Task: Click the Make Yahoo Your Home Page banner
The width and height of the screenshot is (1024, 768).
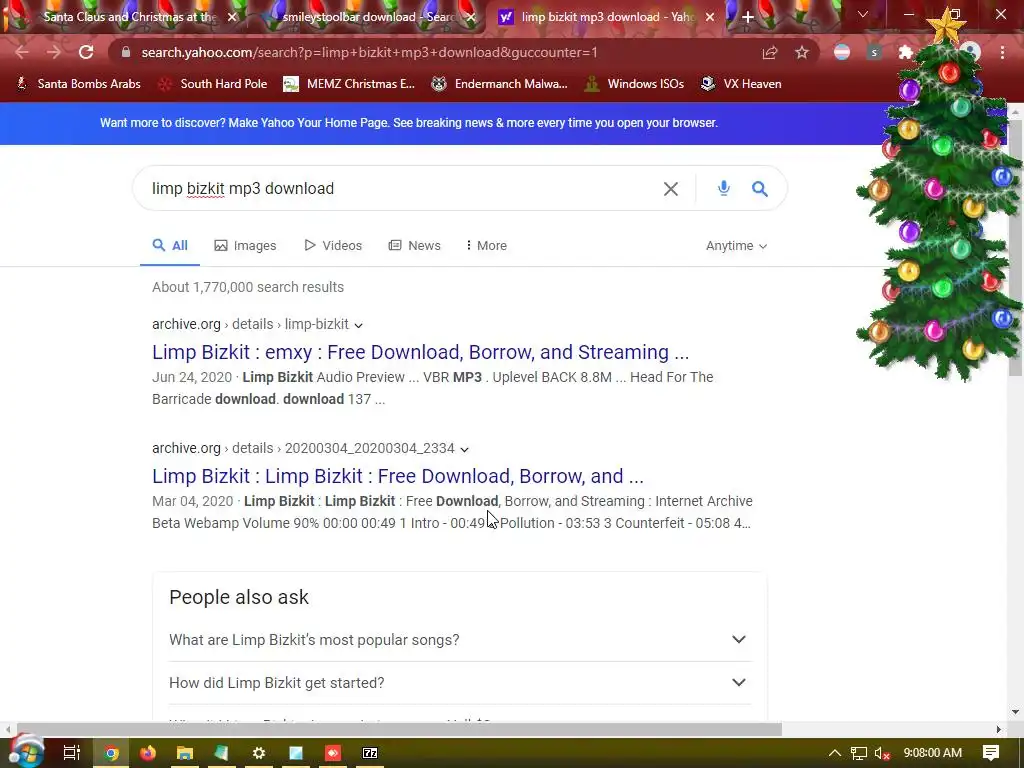Action: (409, 123)
